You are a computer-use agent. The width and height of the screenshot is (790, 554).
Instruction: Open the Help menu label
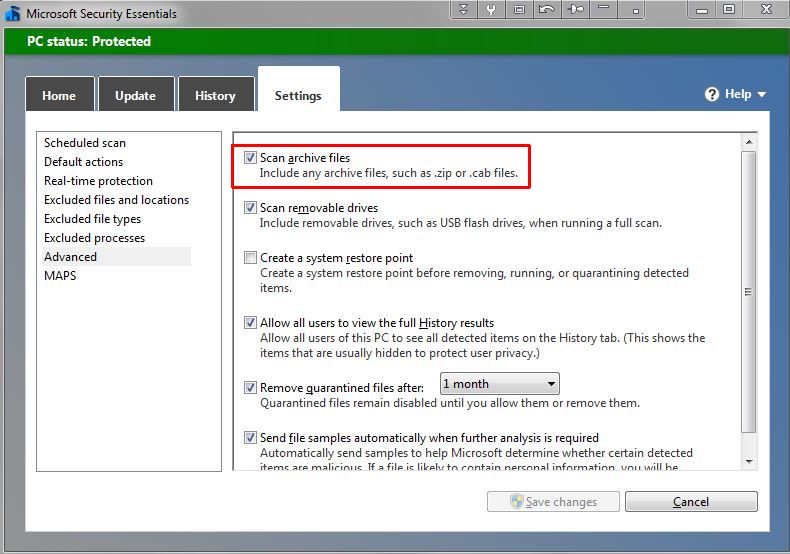click(x=738, y=94)
